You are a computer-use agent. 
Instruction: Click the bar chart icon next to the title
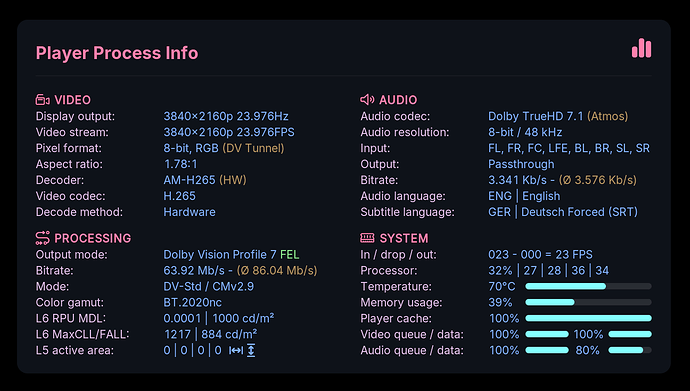click(x=642, y=48)
